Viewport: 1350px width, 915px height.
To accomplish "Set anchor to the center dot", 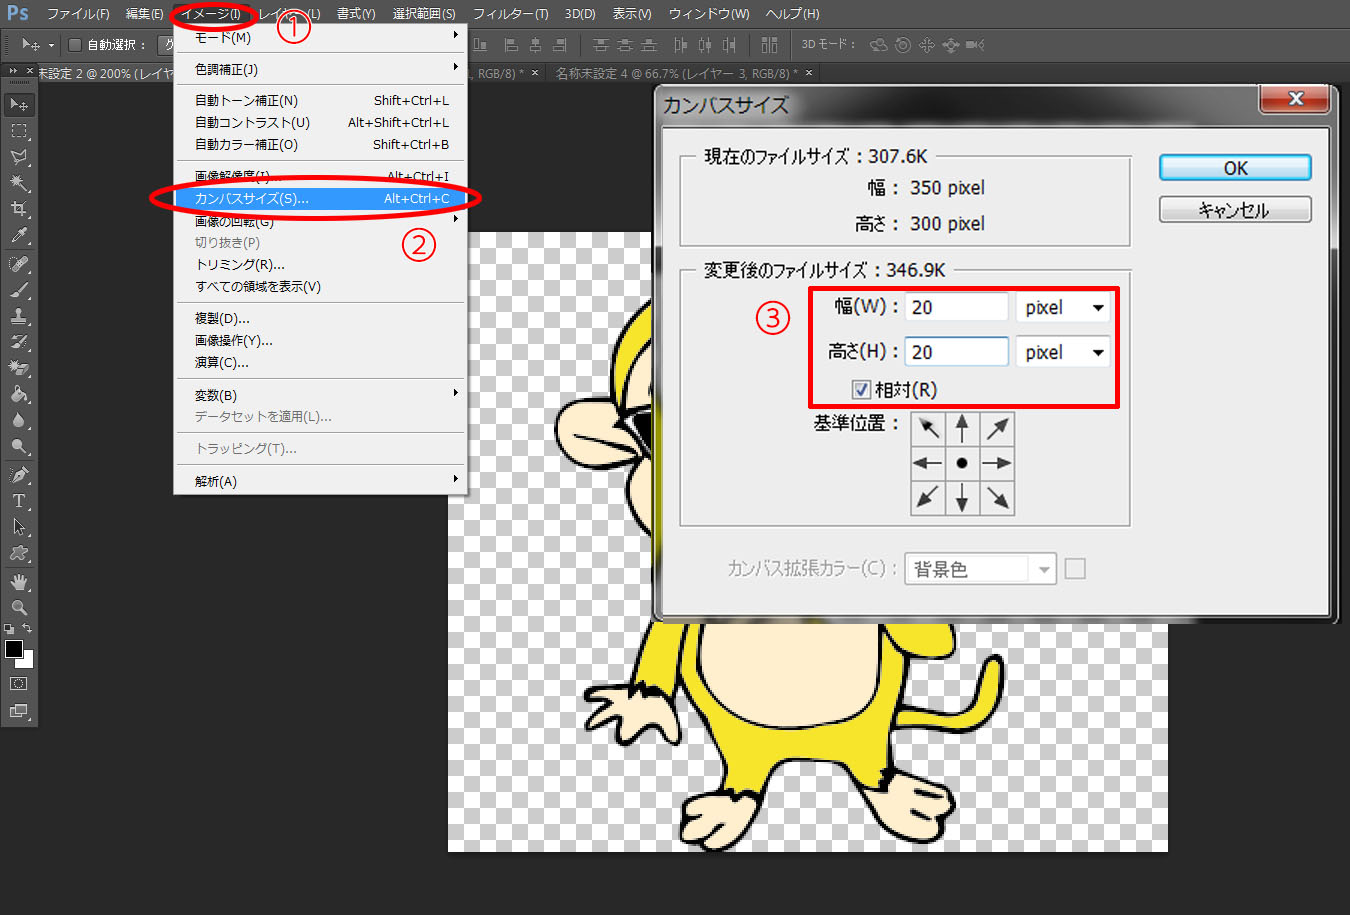I will [x=962, y=463].
